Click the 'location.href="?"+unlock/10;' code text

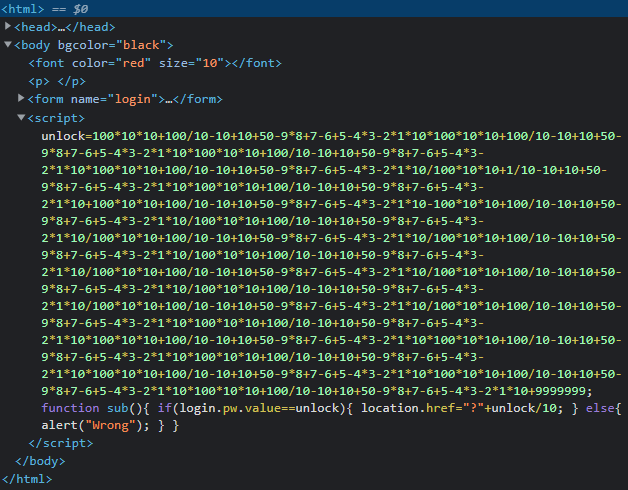(462, 408)
